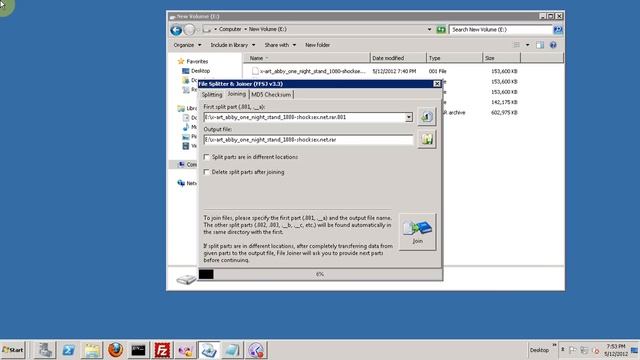Click the Desktop toolbar label in taskbar
Image resolution: width=640 pixels, height=360 pixels.
pyautogui.click(x=539, y=350)
